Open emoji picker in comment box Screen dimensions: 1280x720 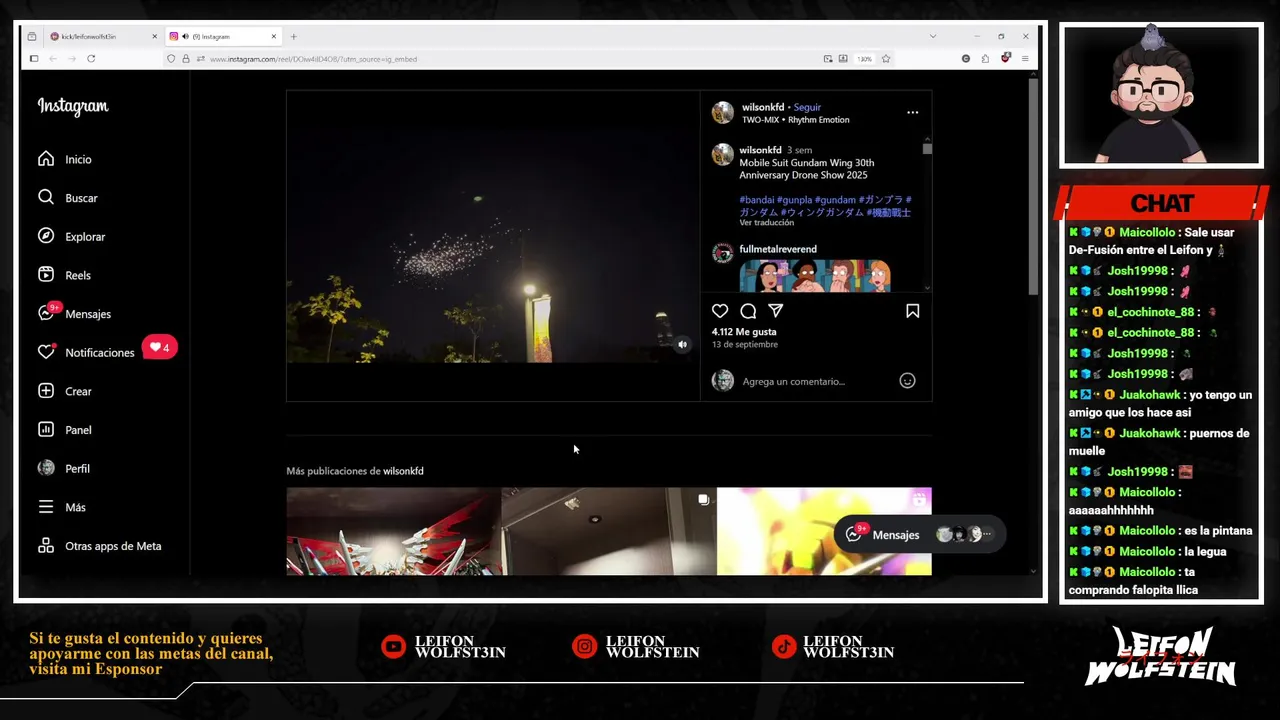tap(907, 380)
